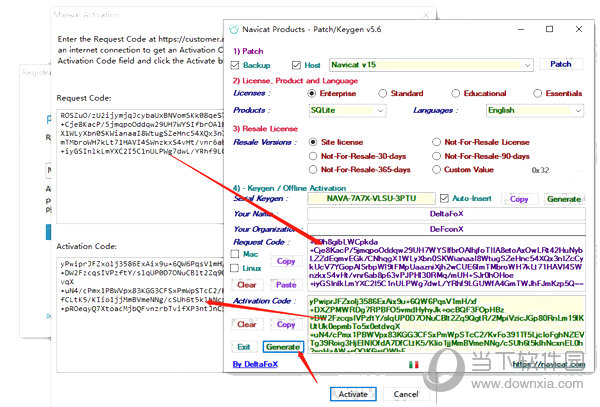Select the Educational license radio button

click(x=455, y=93)
